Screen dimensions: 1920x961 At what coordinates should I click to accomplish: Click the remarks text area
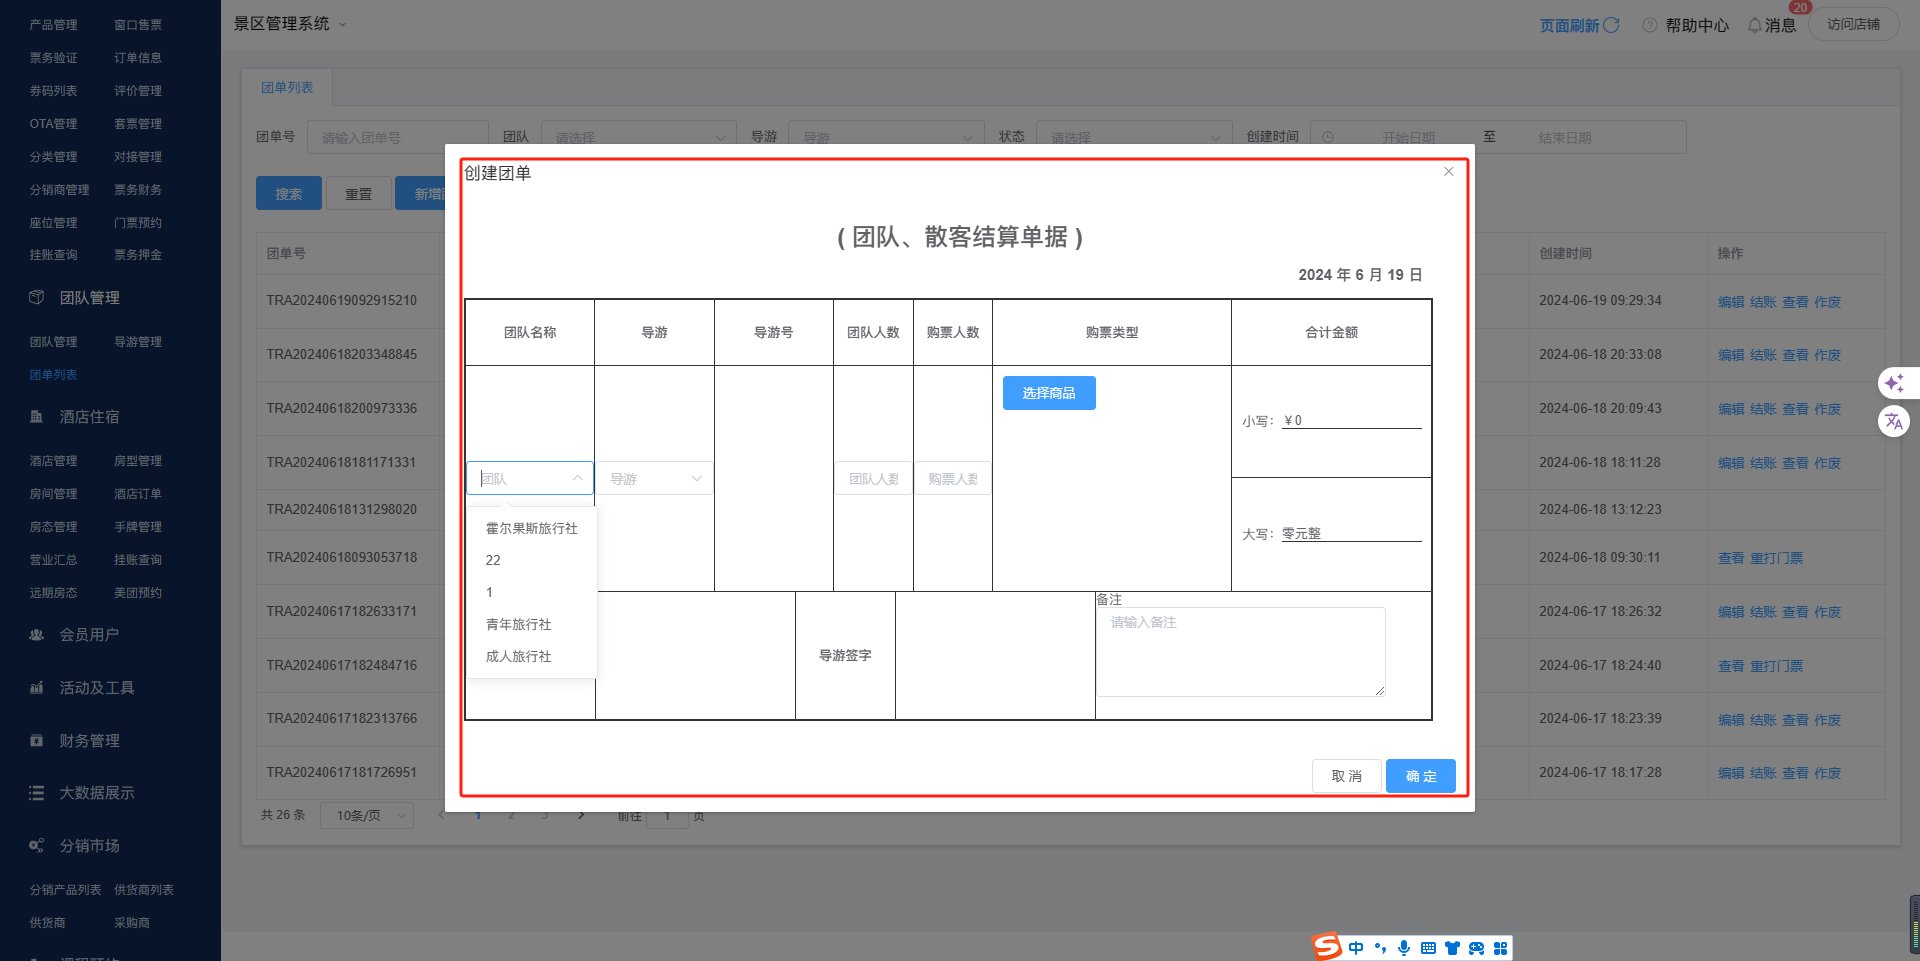(1240, 651)
